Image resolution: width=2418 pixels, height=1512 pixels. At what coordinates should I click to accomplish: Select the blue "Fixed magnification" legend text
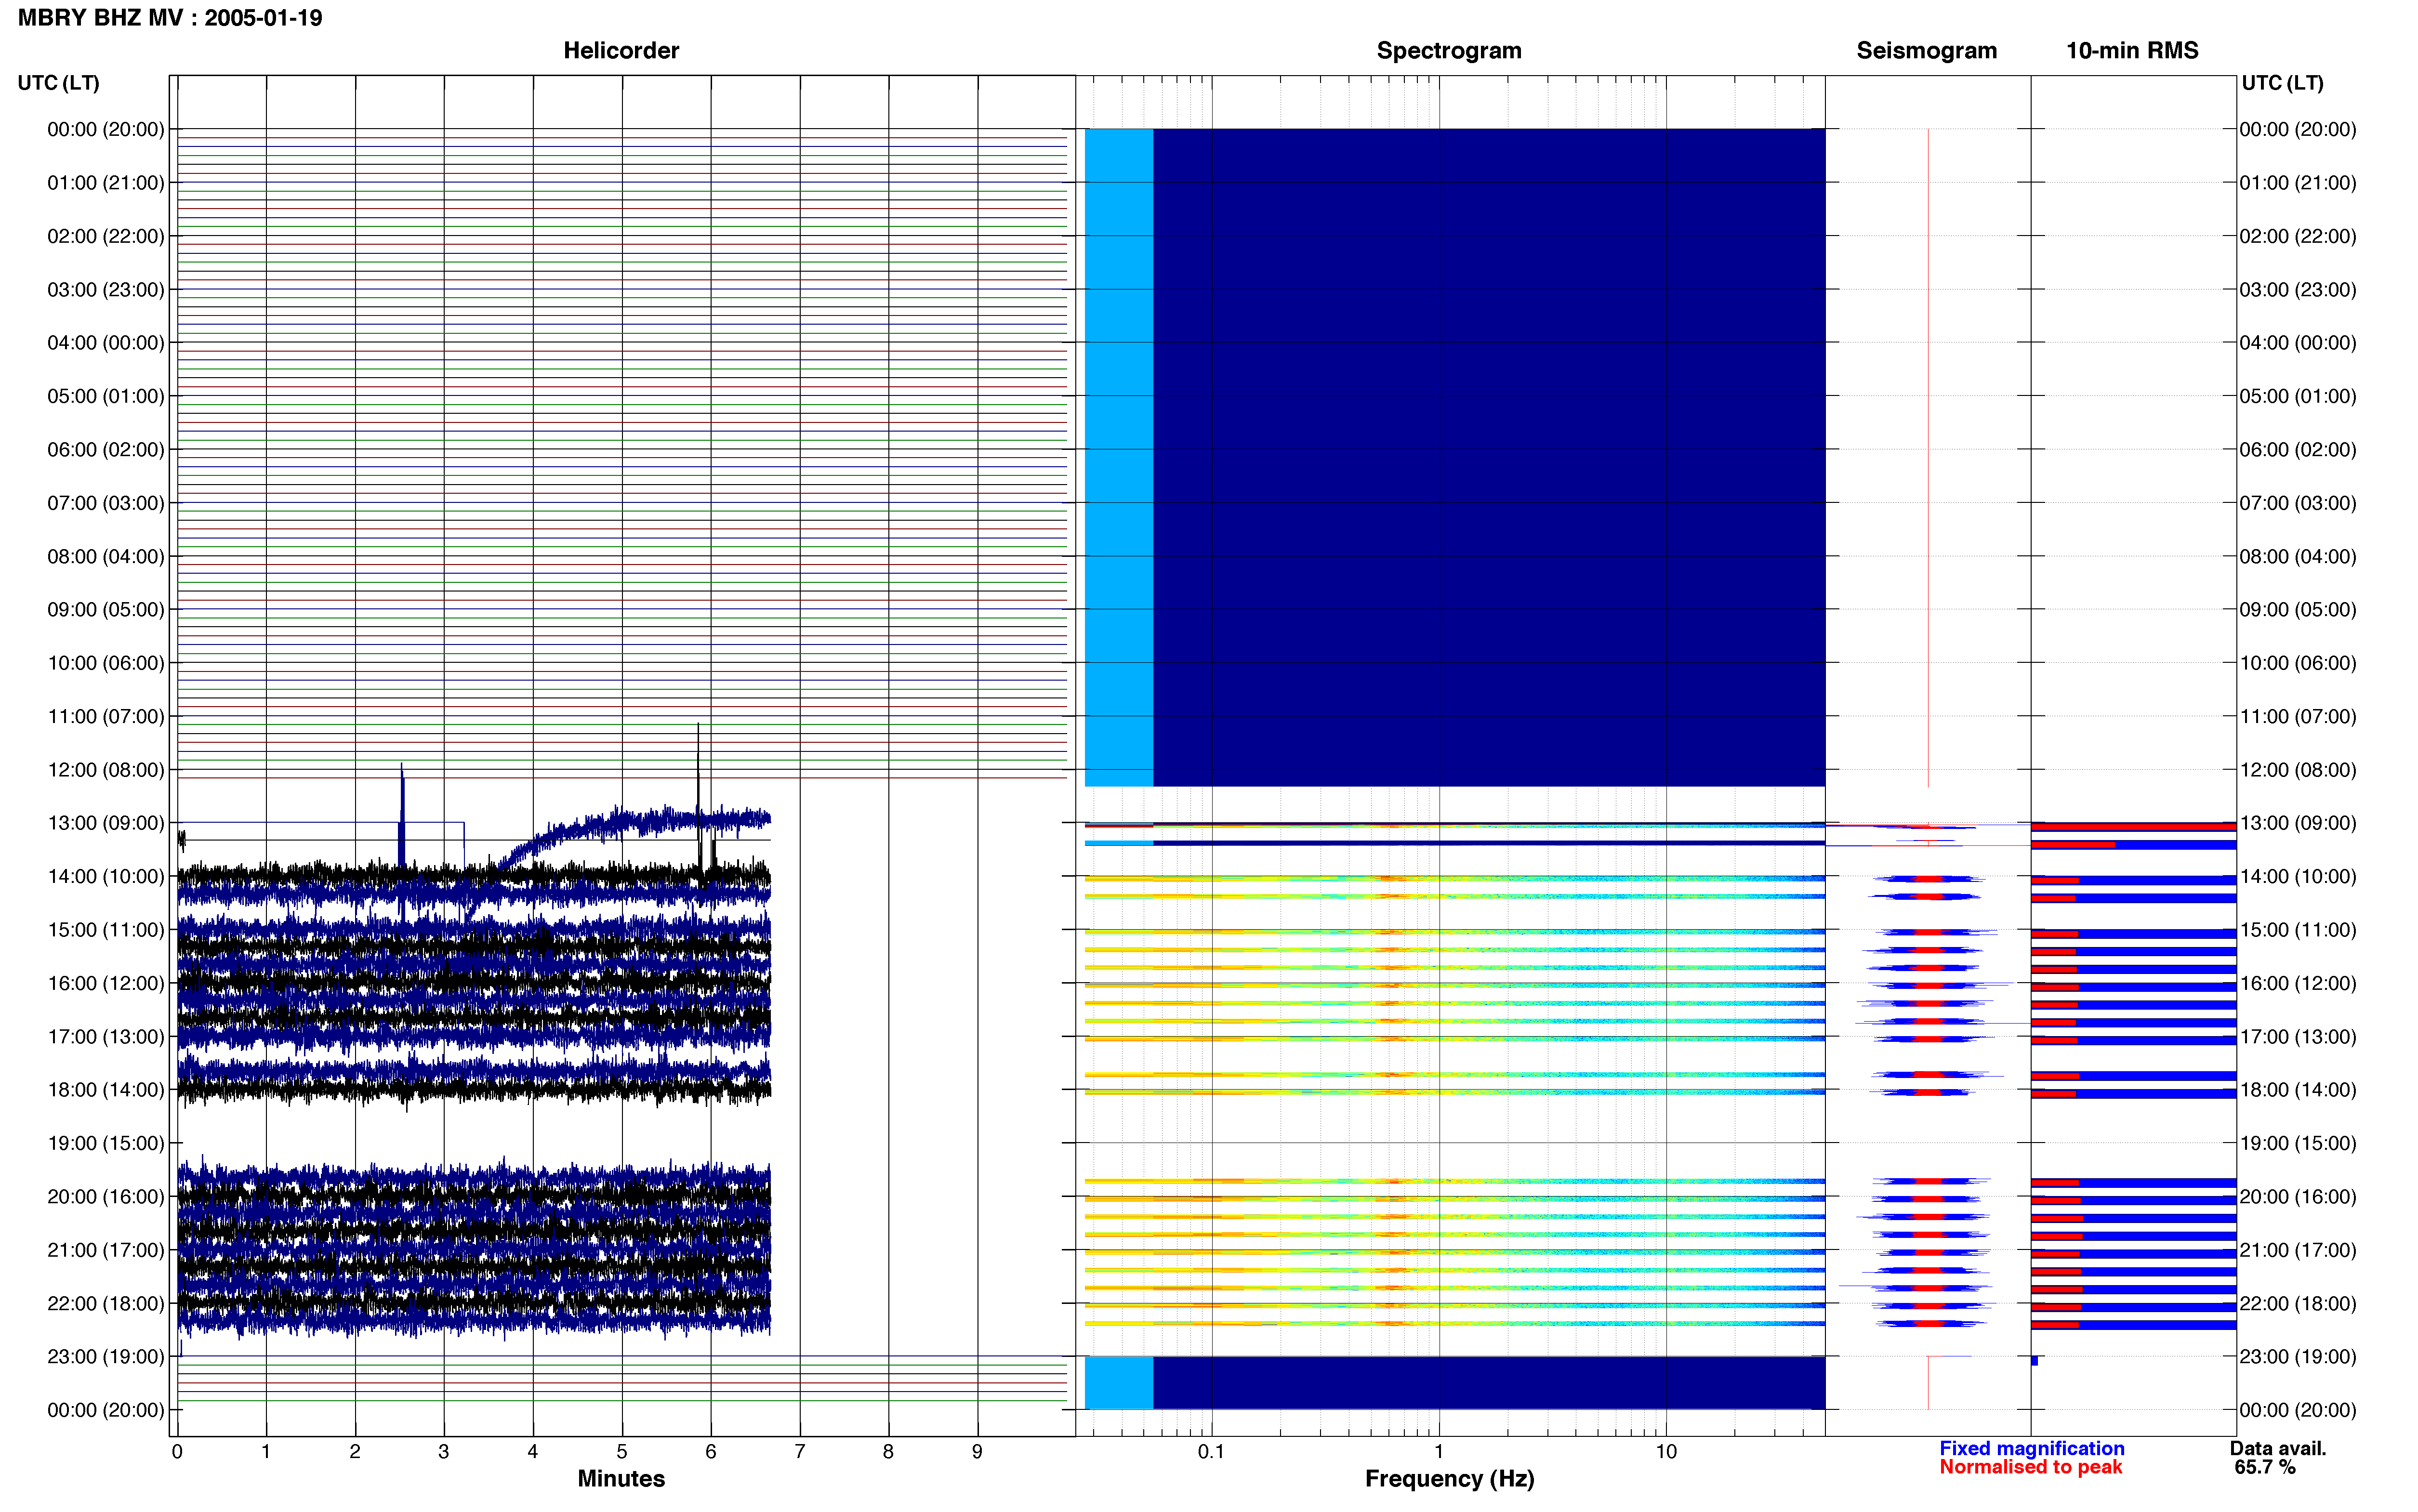pos(2031,1448)
